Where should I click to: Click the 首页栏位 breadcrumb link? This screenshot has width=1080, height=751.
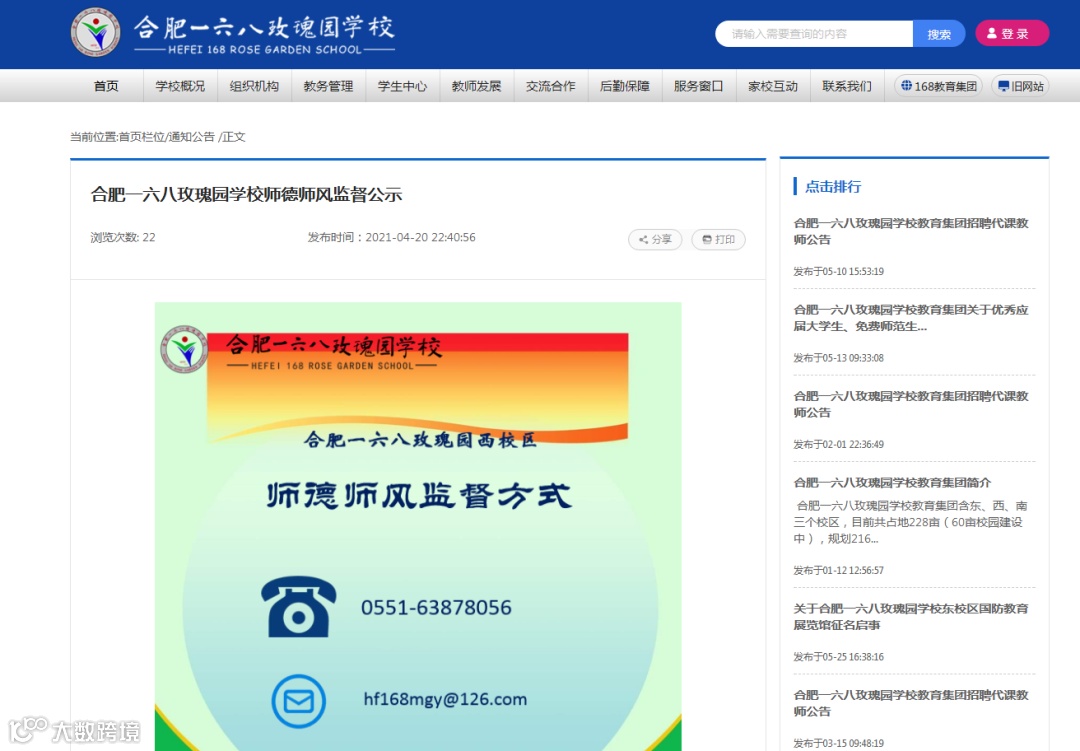tap(142, 136)
